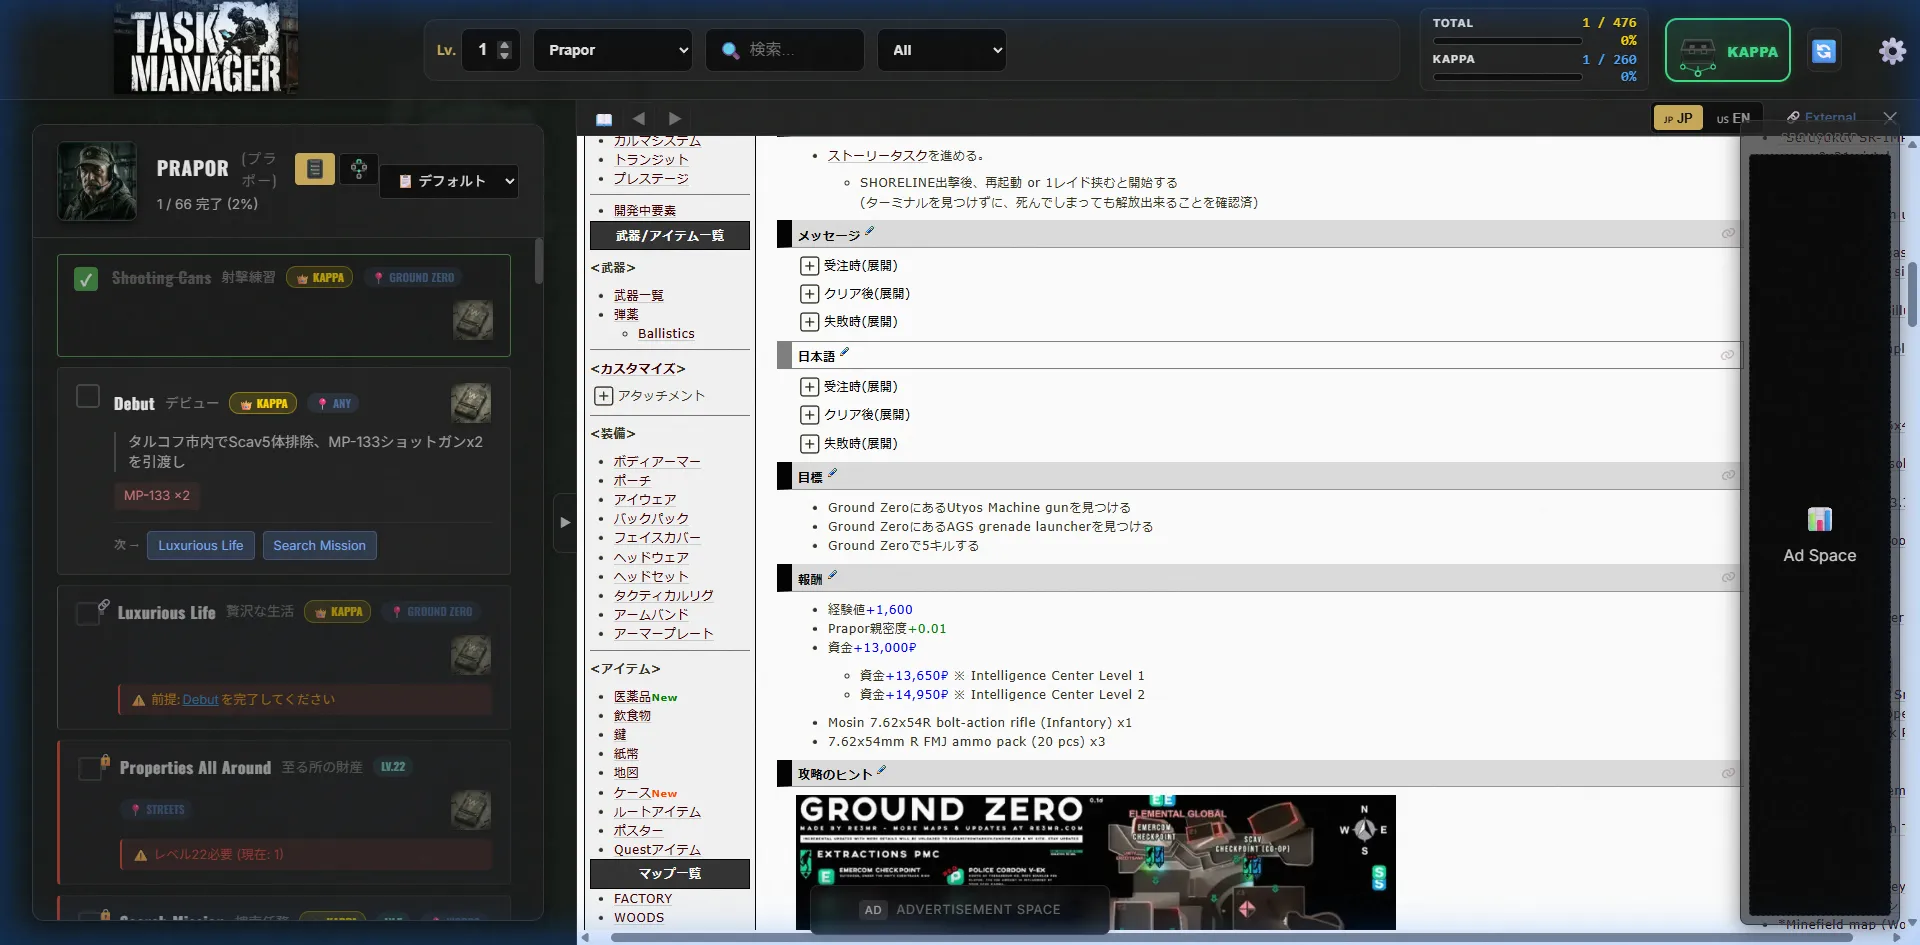The height and width of the screenshot is (945, 1920).
Task: Click the KAPPA progress bar
Action: click(1507, 77)
